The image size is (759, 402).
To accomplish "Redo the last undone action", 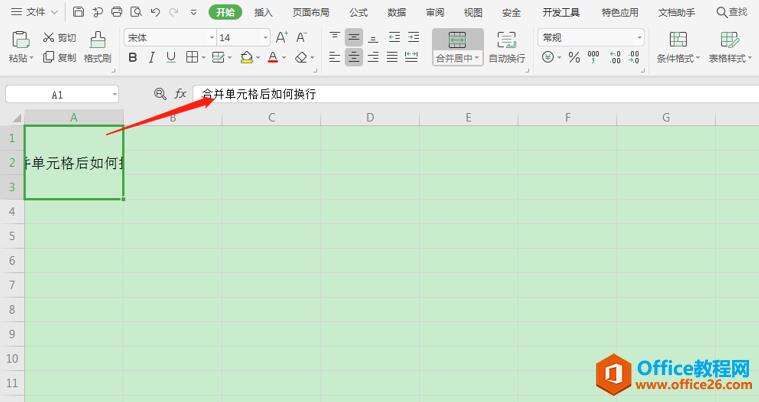I will (x=174, y=12).
